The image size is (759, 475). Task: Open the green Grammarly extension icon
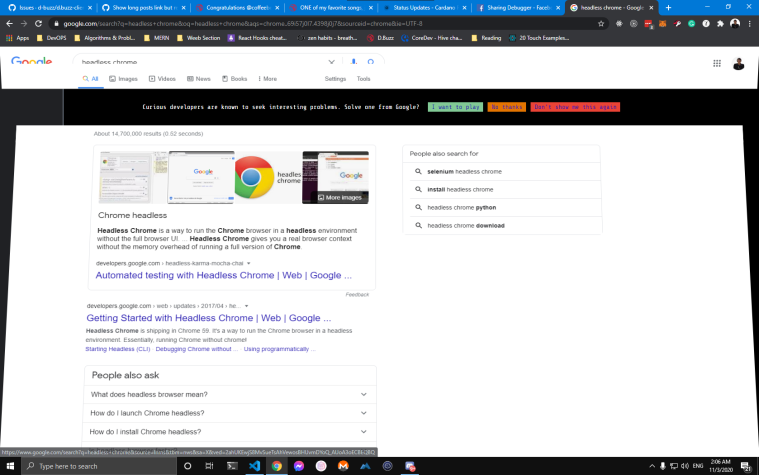[692, 23]
